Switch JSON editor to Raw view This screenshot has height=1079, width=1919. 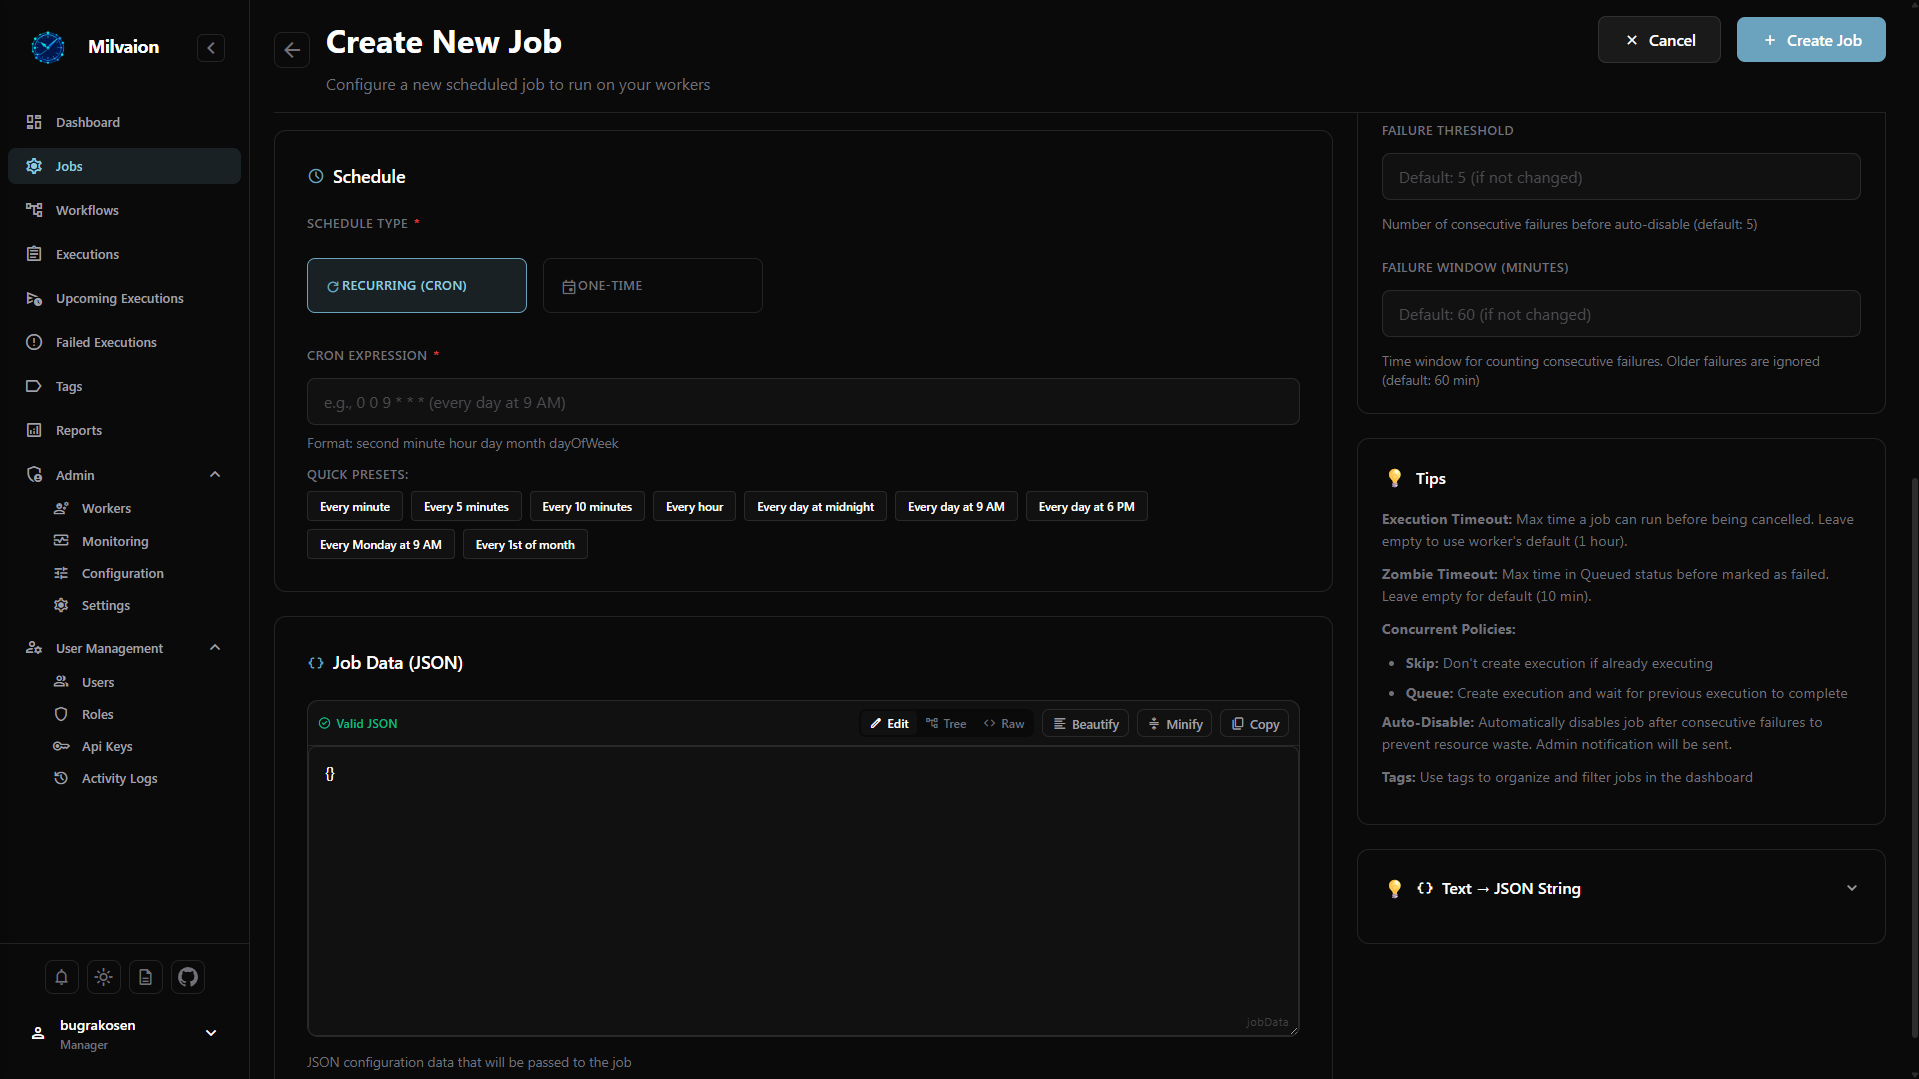pos(1004,724)
